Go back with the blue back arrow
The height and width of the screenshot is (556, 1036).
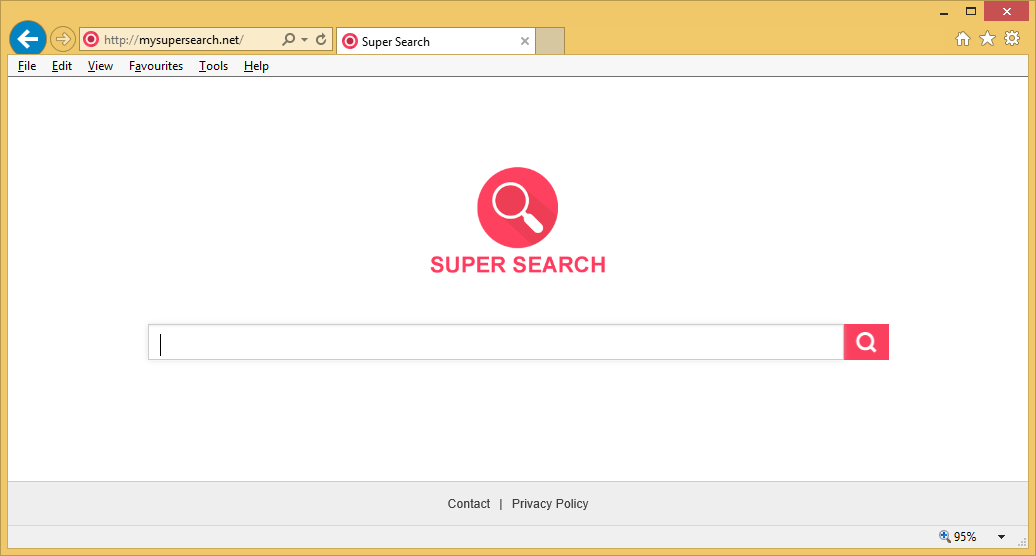pyautogui.click(x=28, y=39)
